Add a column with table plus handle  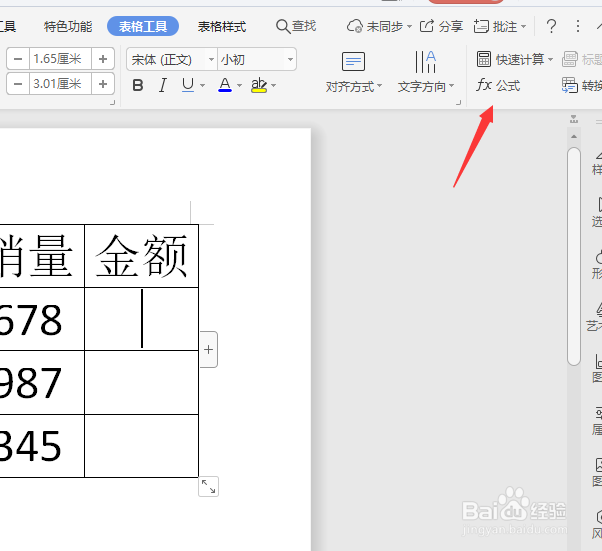(208, 349)
